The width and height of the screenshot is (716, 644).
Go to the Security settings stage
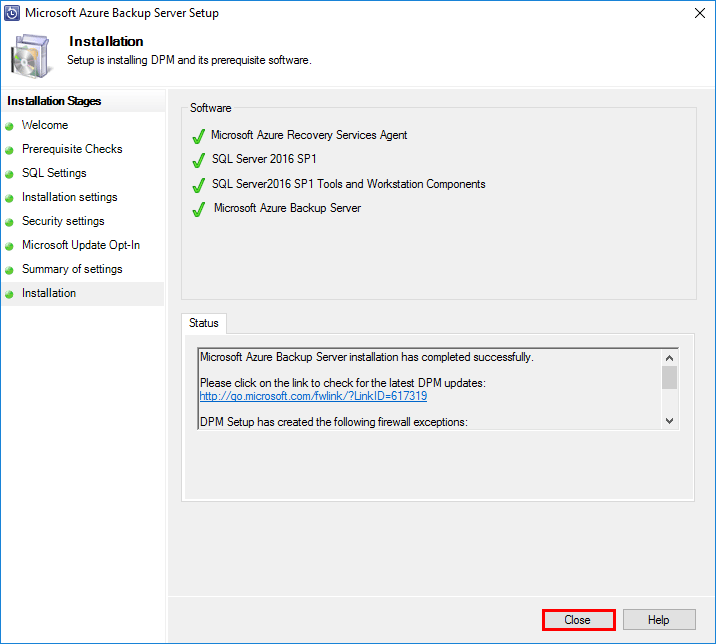(x=63, y=221)
